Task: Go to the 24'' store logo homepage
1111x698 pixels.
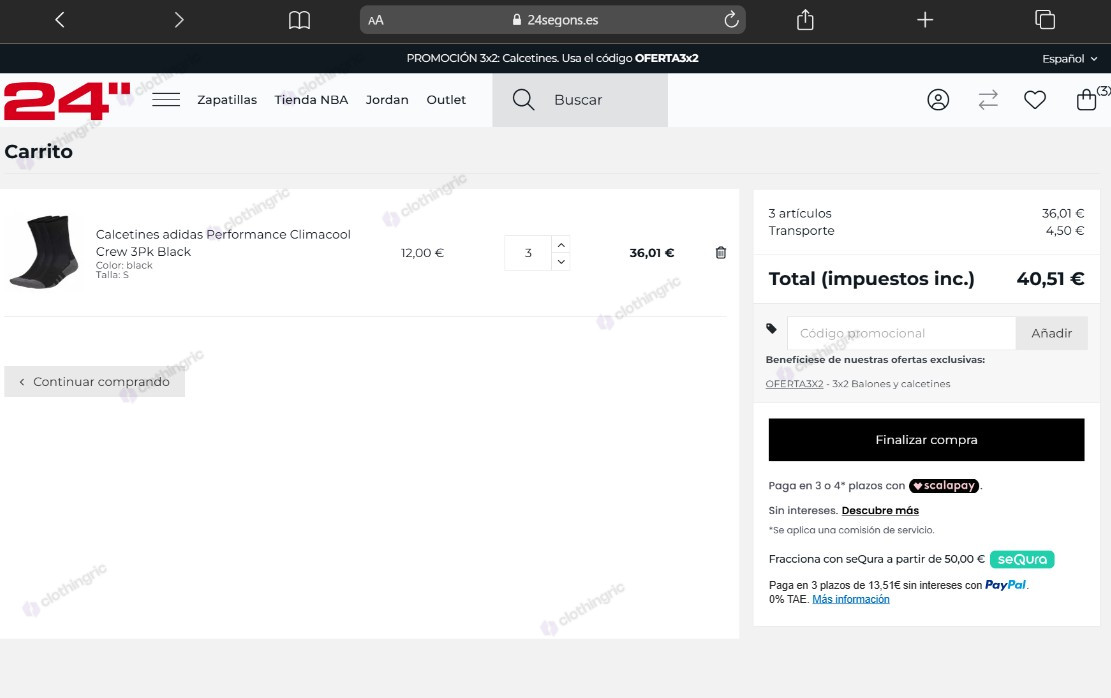Action: click(67, 101)
